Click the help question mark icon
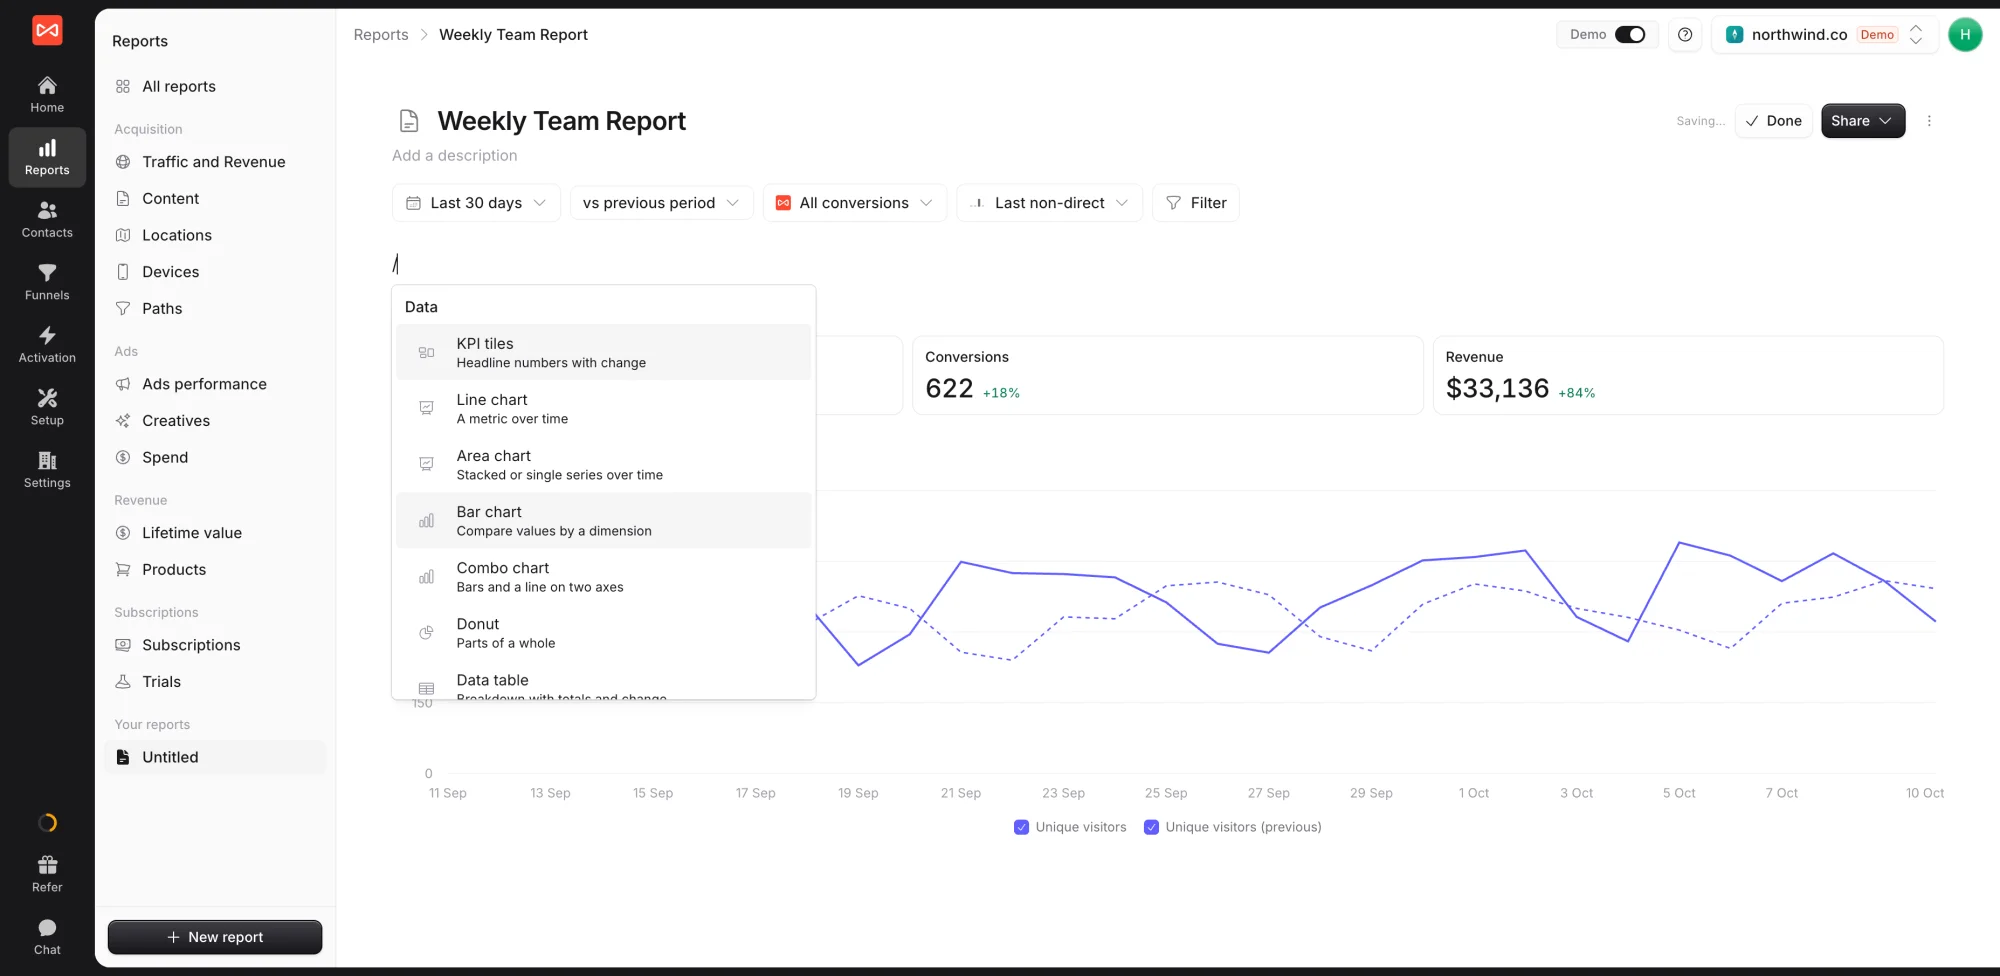This screenshot has width=2000, height=976. pyautogui.click(x=1685, y=35)
